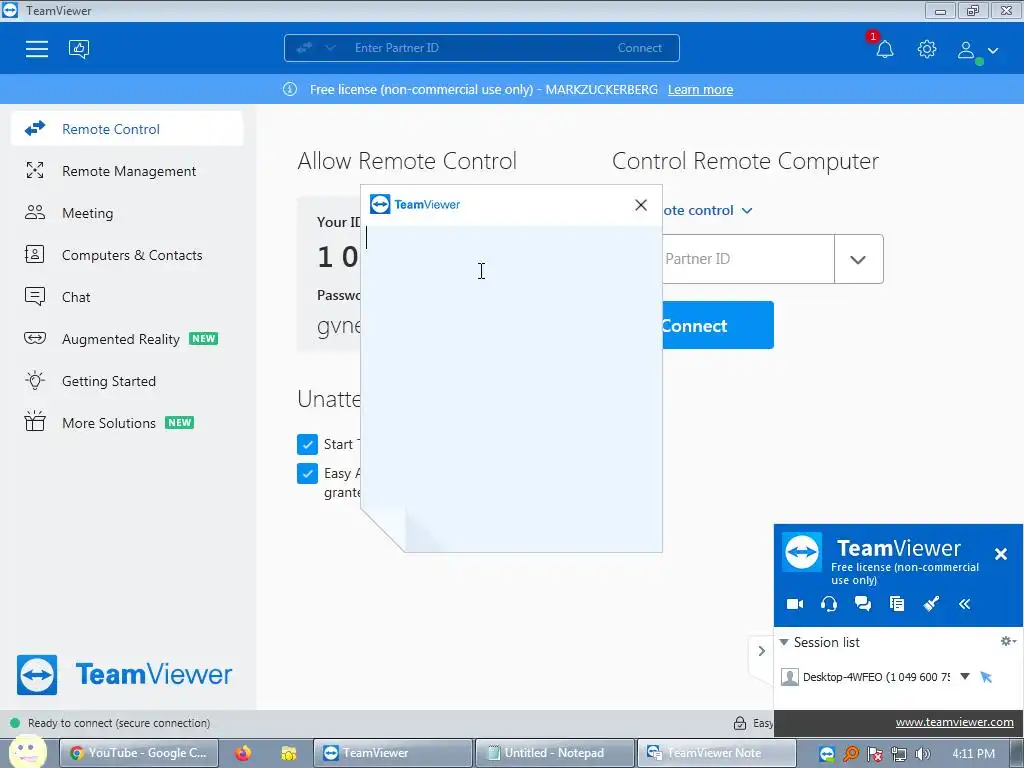Expand connection mode dropdown in header bar
This screenshot has height=768, width=1024.
click(x=330, y=48)
